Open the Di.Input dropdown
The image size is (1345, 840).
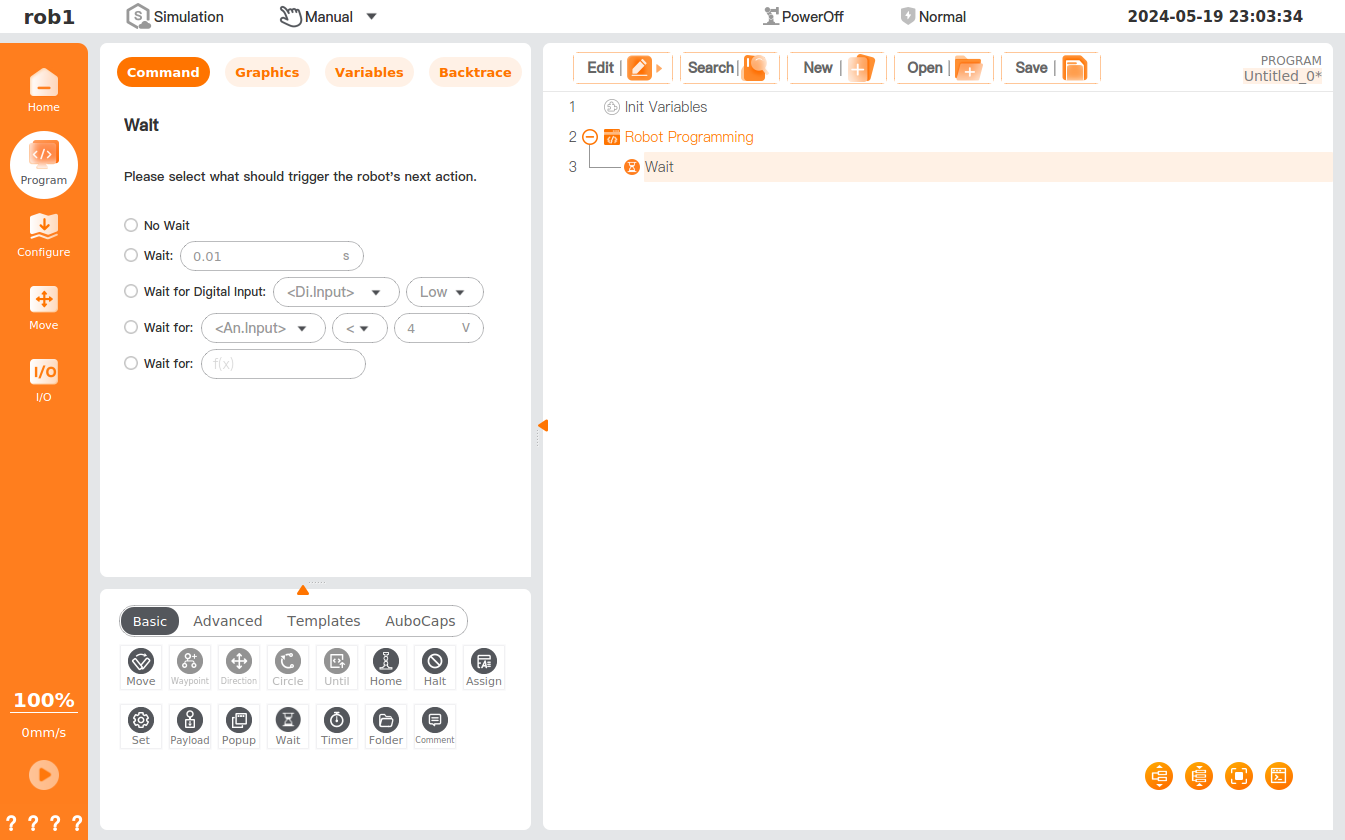pos(336,292)
